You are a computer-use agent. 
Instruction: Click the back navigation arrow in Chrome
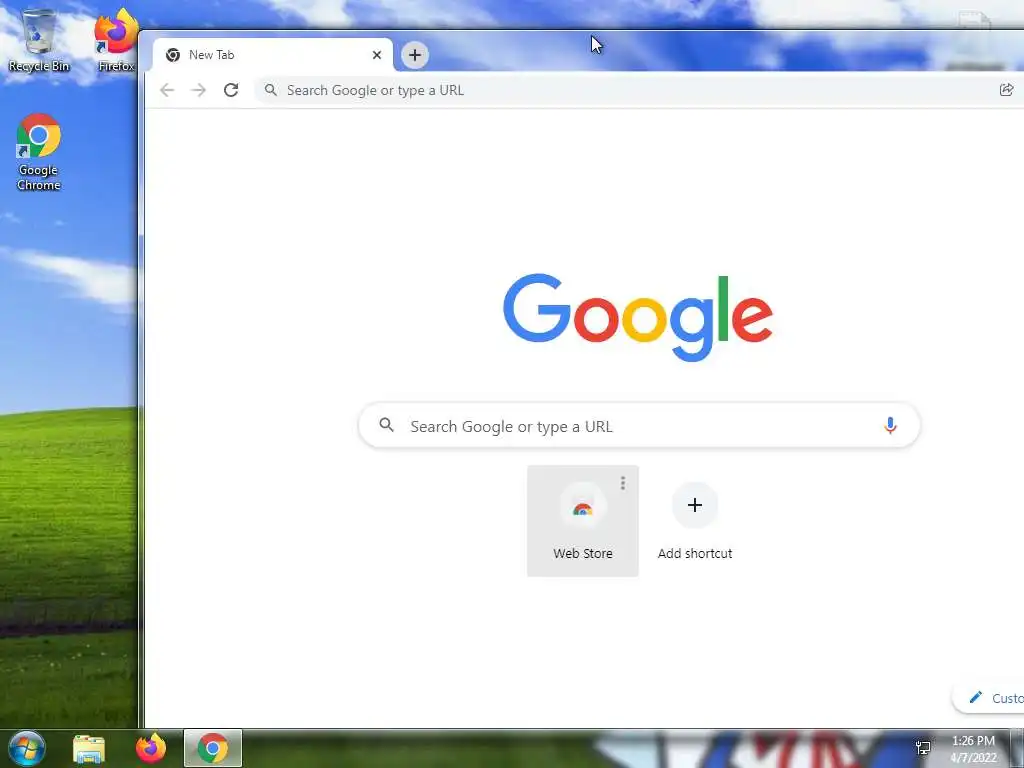point(167,90)
